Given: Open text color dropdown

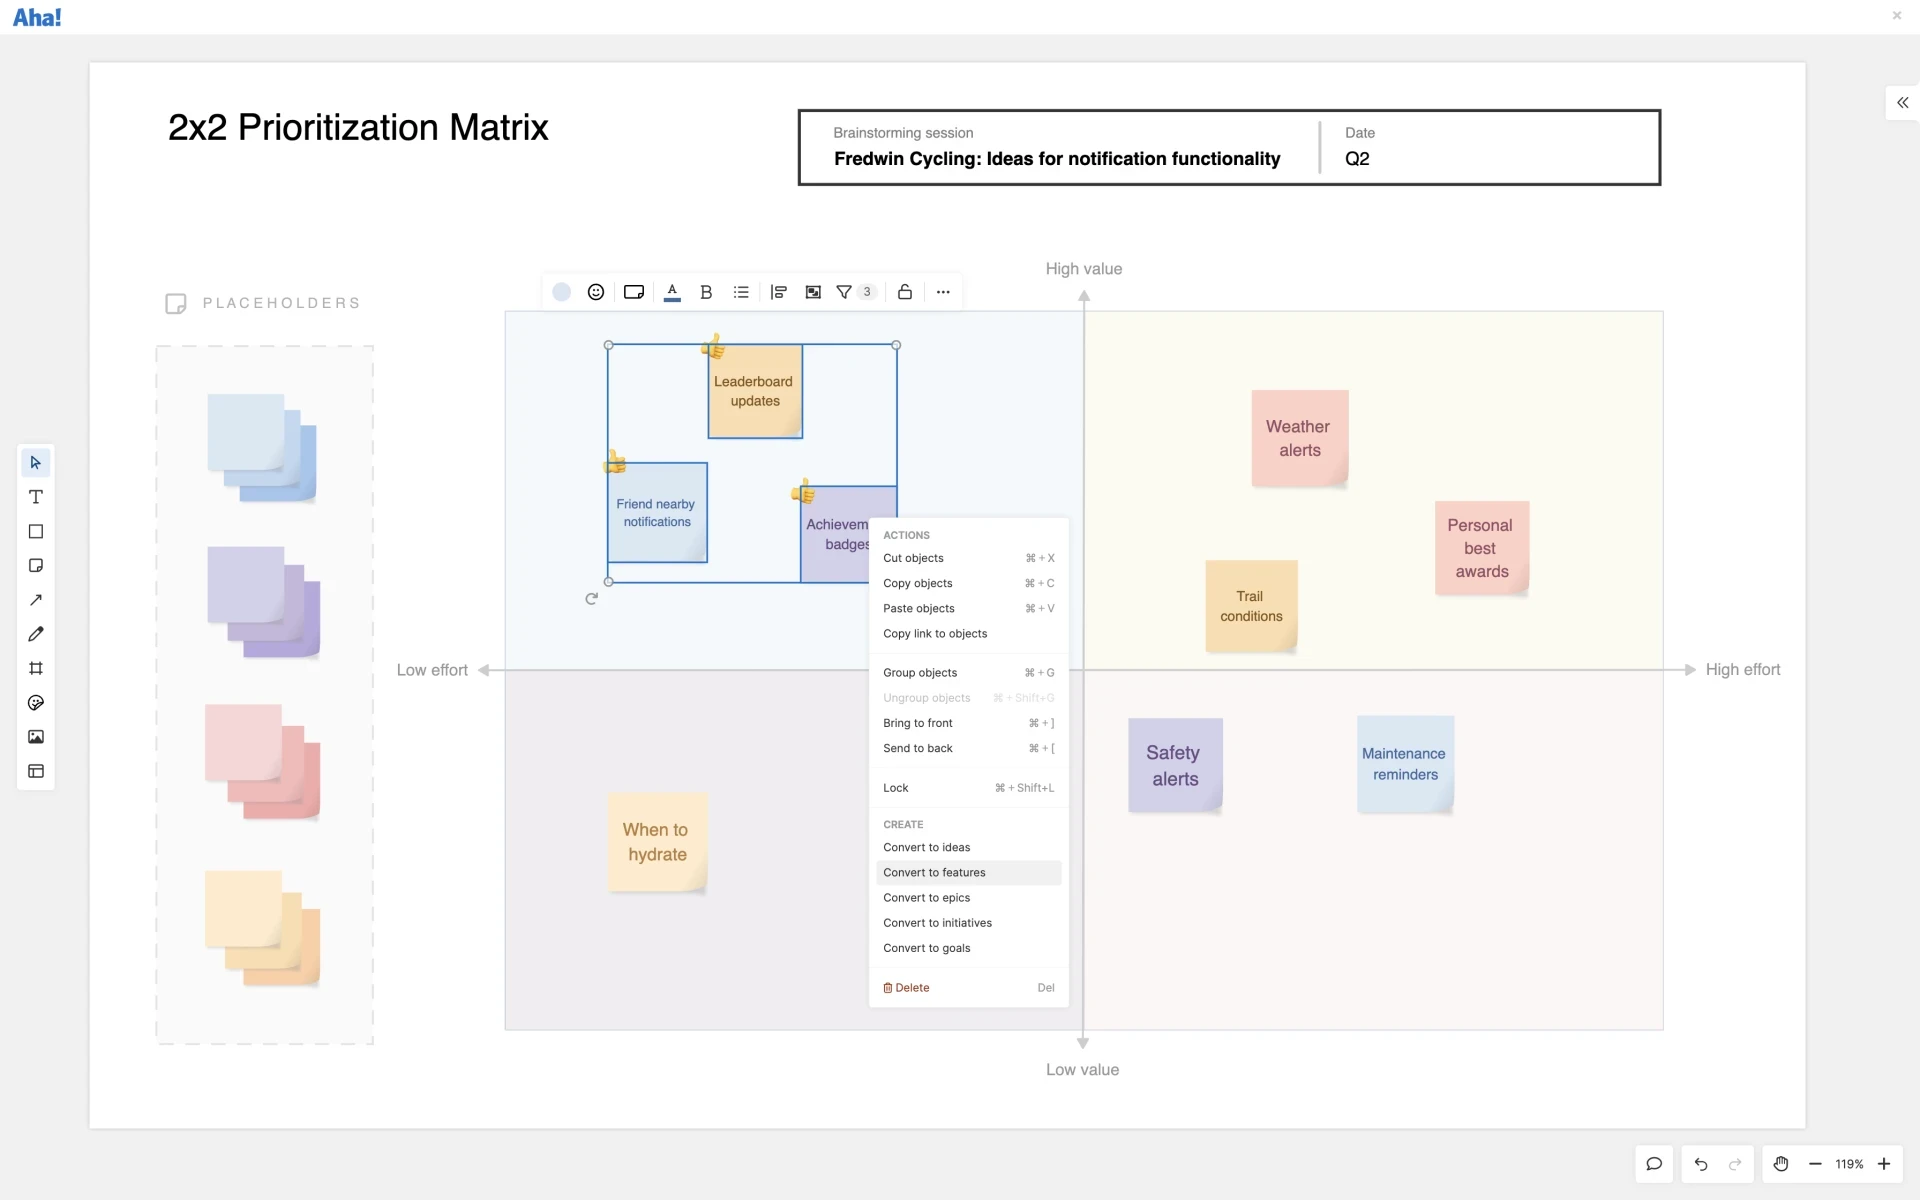Looking at the screenshot, I should coord(672,292).
